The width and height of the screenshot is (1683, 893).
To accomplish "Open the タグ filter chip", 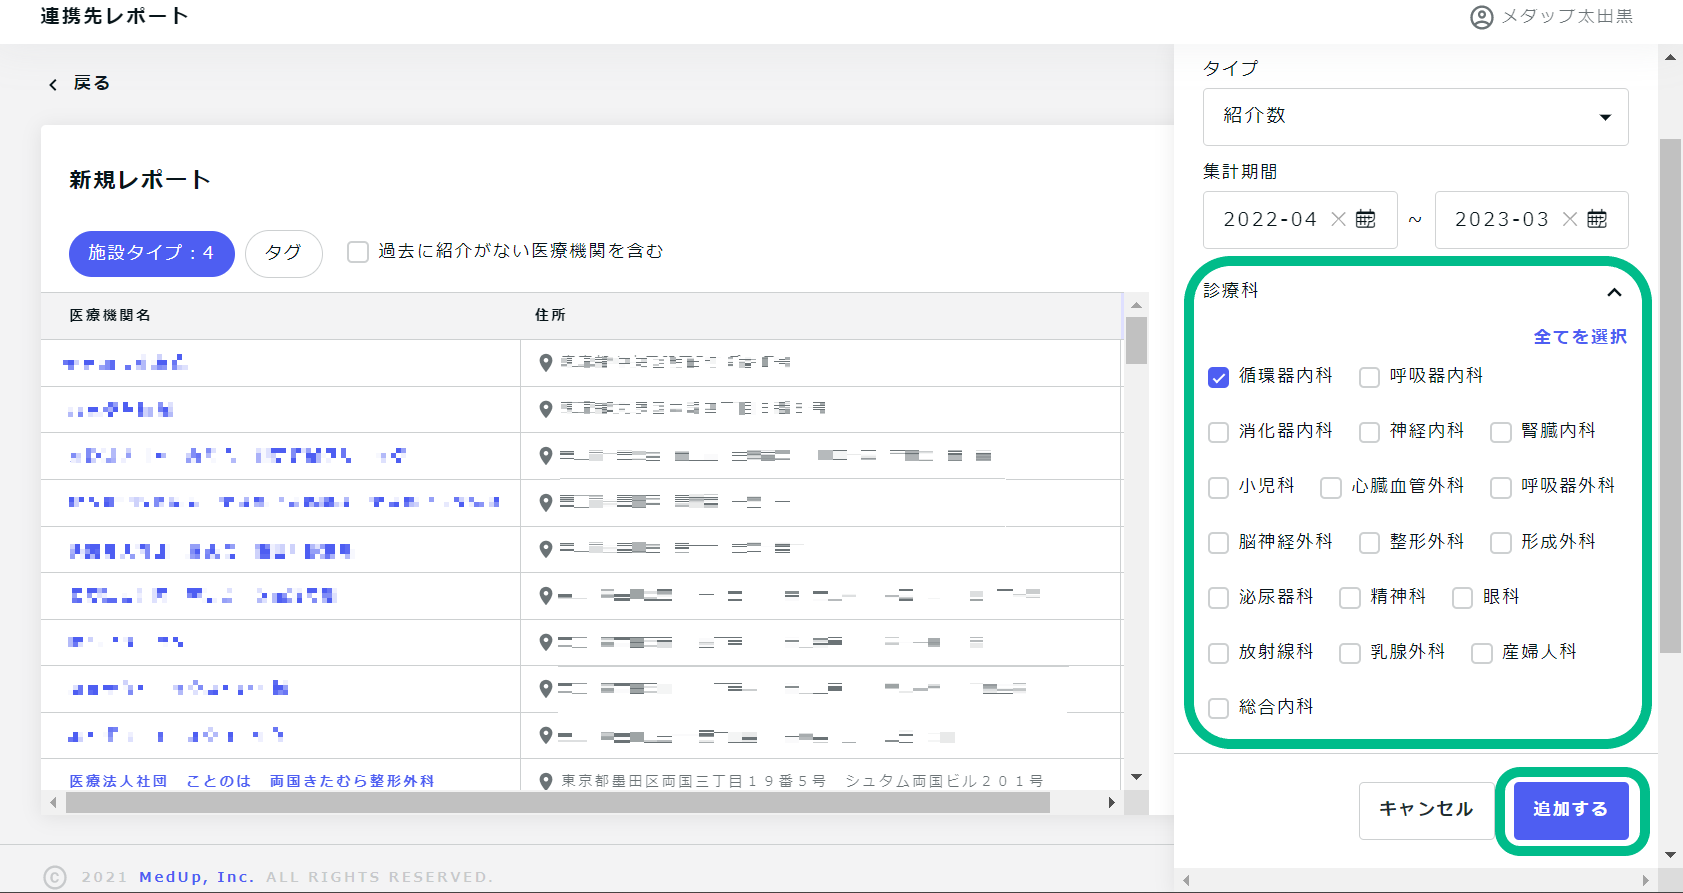I will tap(283, 253).
